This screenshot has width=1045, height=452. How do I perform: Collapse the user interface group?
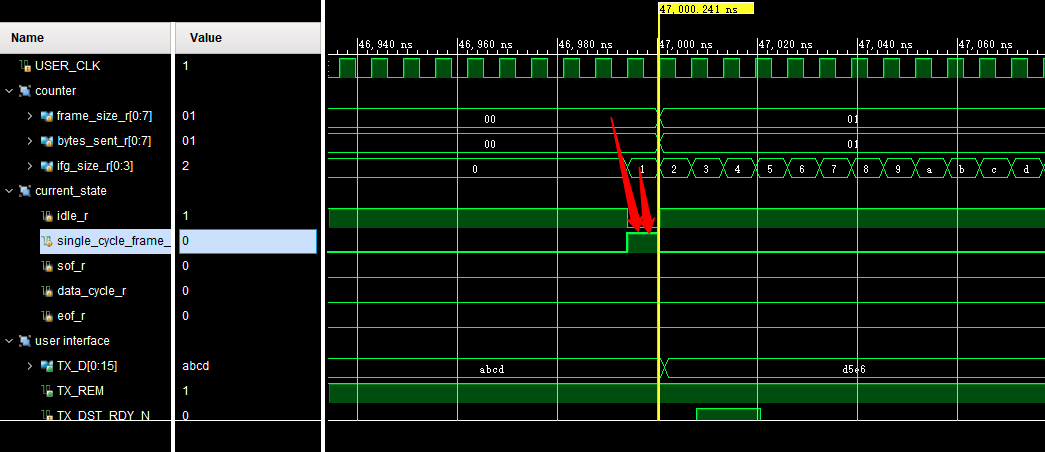click(x=9, y=341)
